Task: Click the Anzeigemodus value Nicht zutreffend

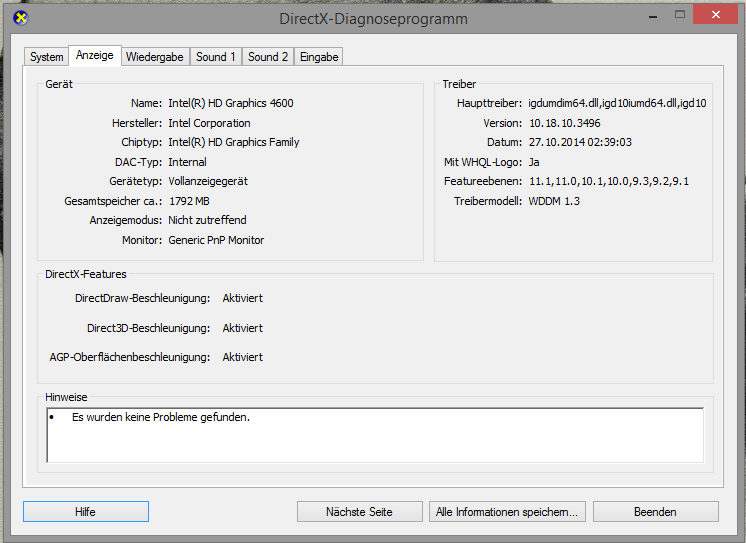Action: coord(207,220)
